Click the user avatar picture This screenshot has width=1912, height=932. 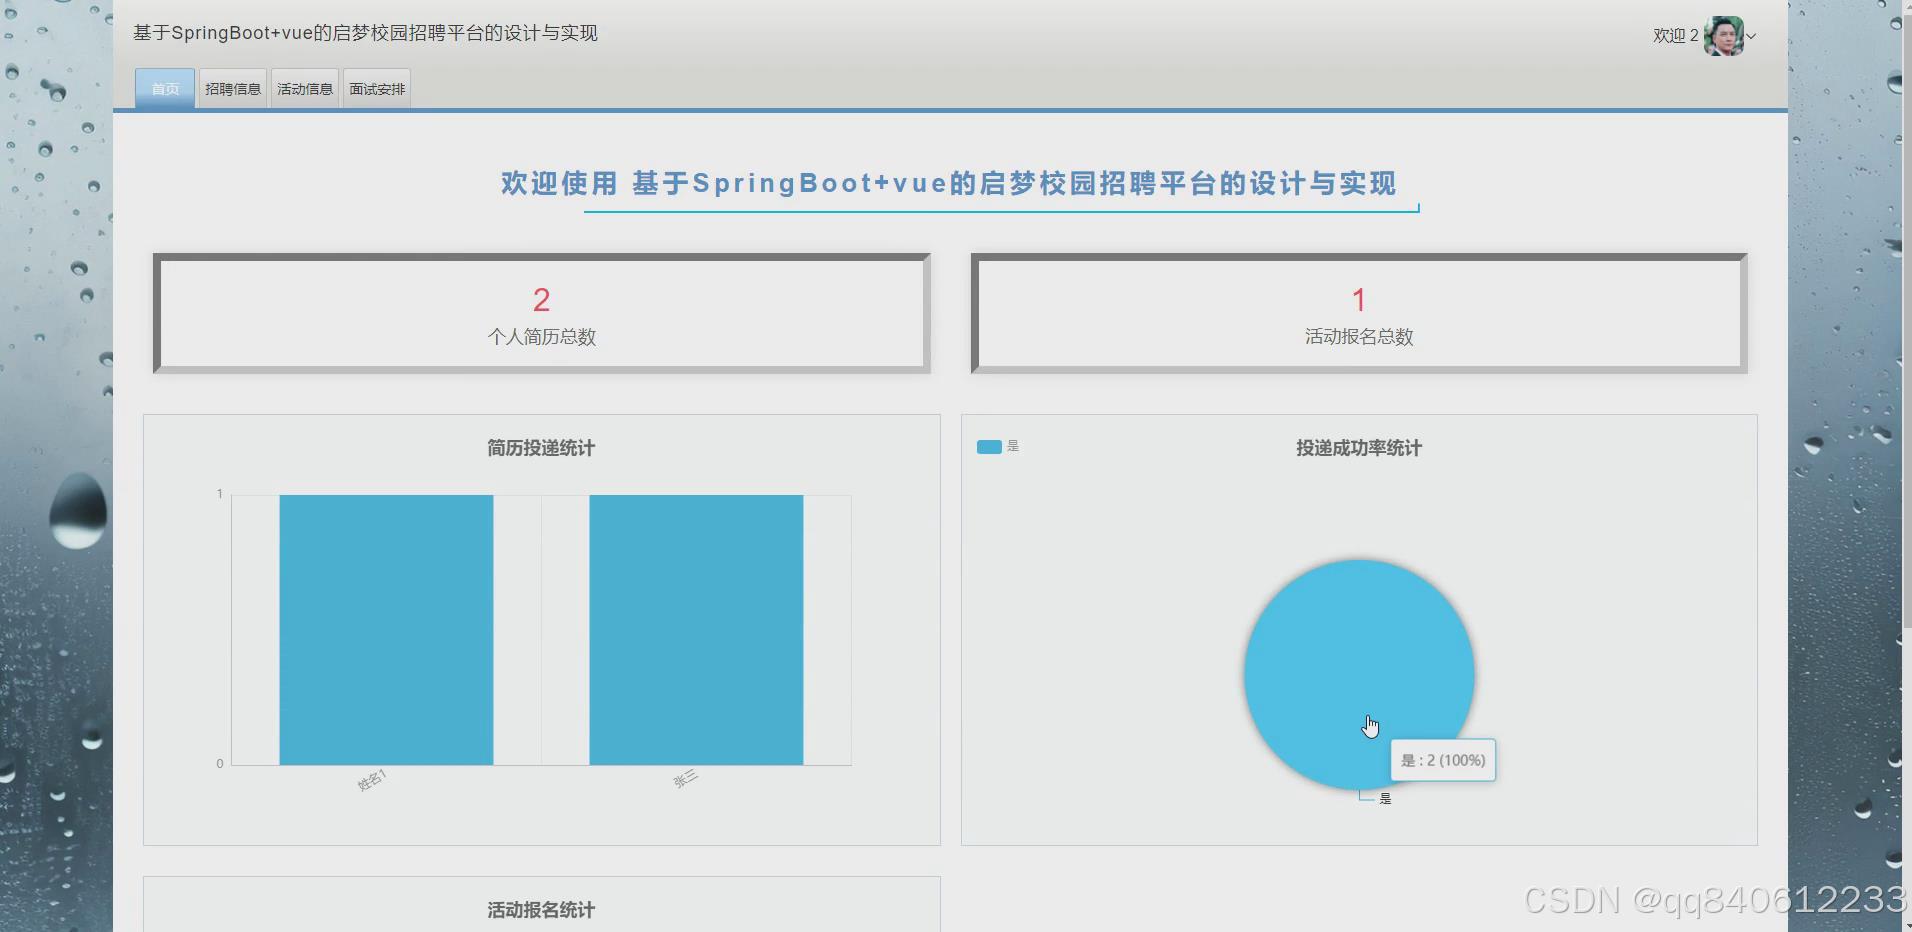pos(1724,36)
